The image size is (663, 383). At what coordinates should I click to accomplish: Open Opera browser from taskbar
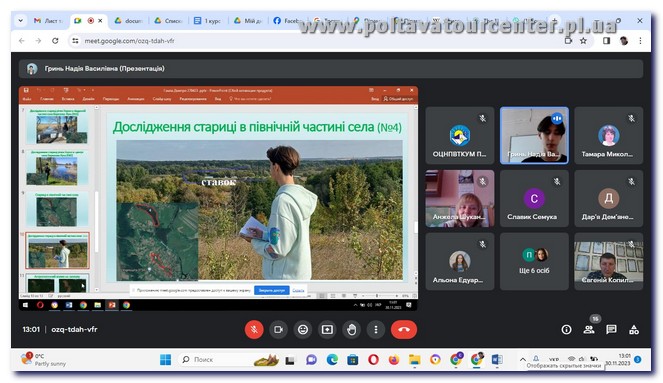click(x=373, y=359)
